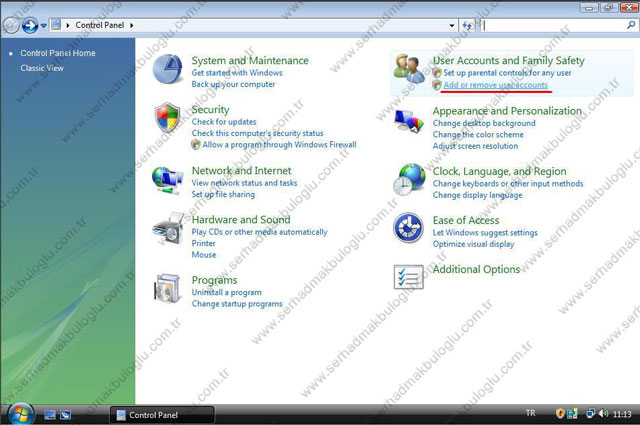Click the User Accounts and Family Safety heading

coord(509,60)
